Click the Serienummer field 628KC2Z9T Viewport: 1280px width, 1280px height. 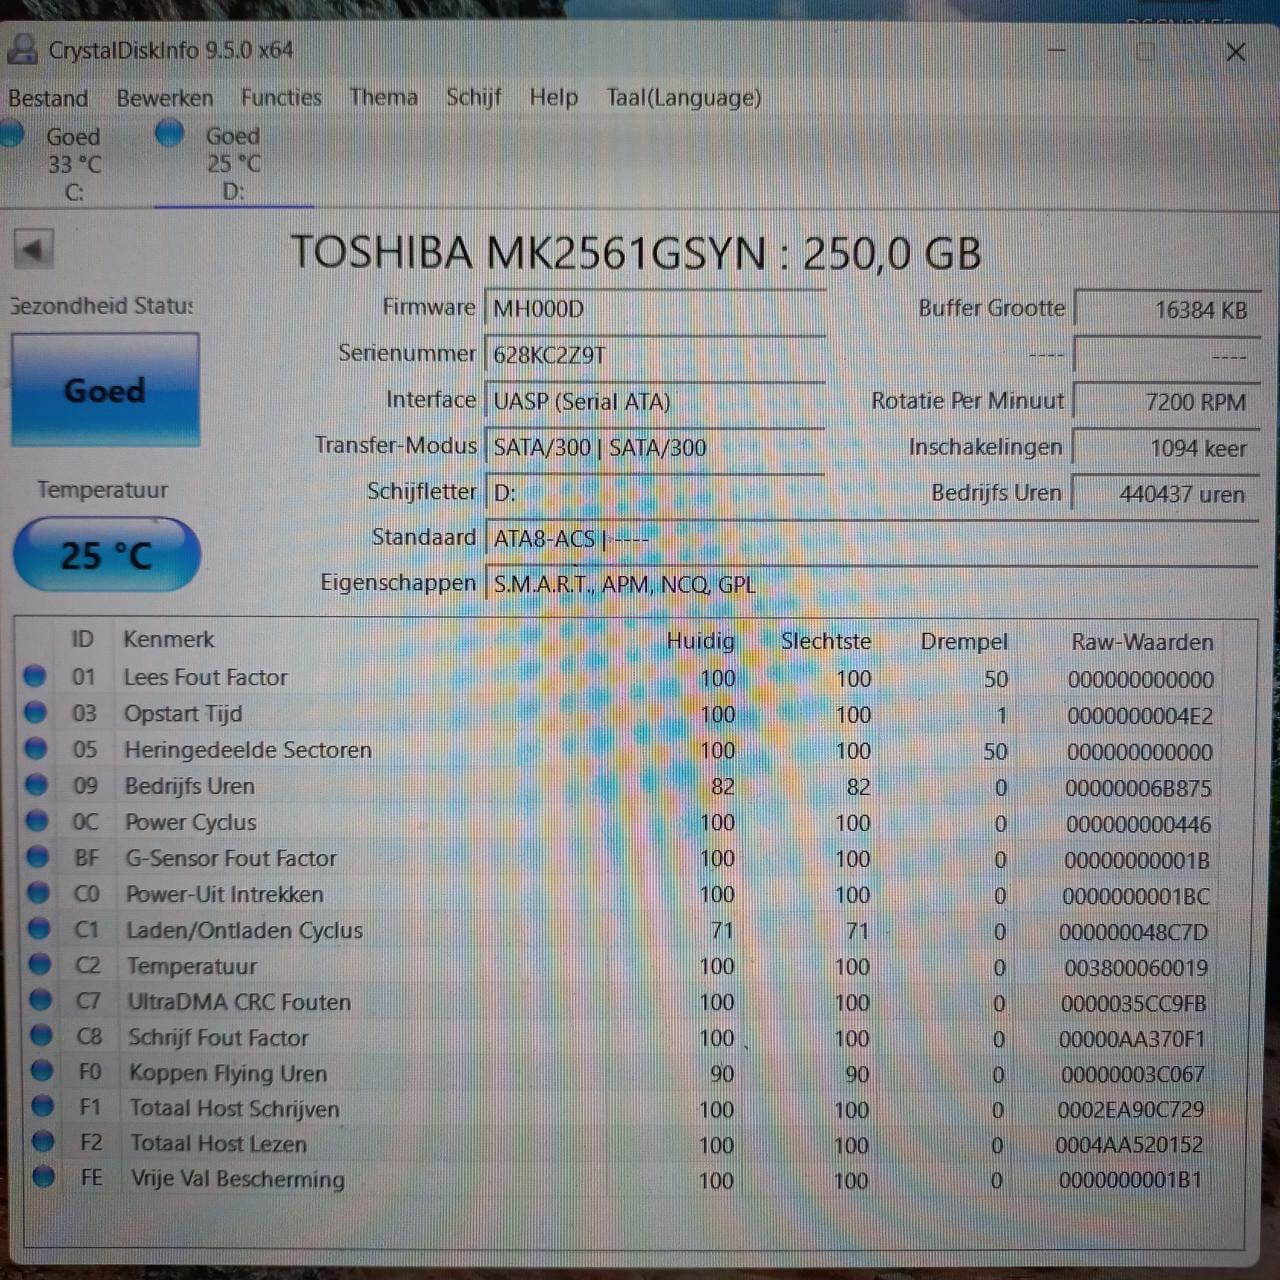coord(654,355)
